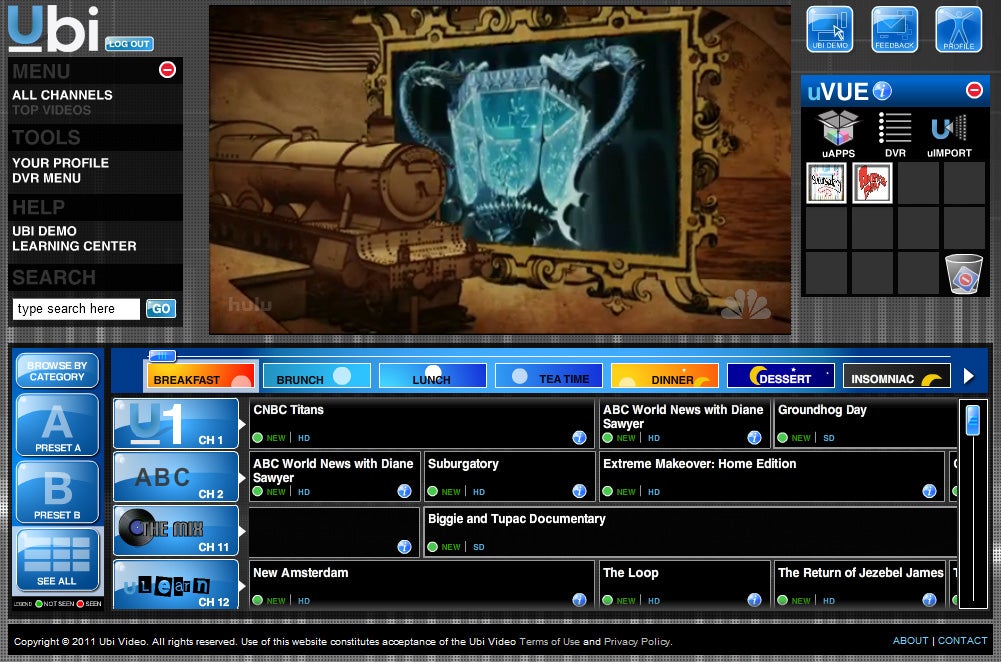
Task: Open TOP VIDEOS in the menu
Action: 52,110
